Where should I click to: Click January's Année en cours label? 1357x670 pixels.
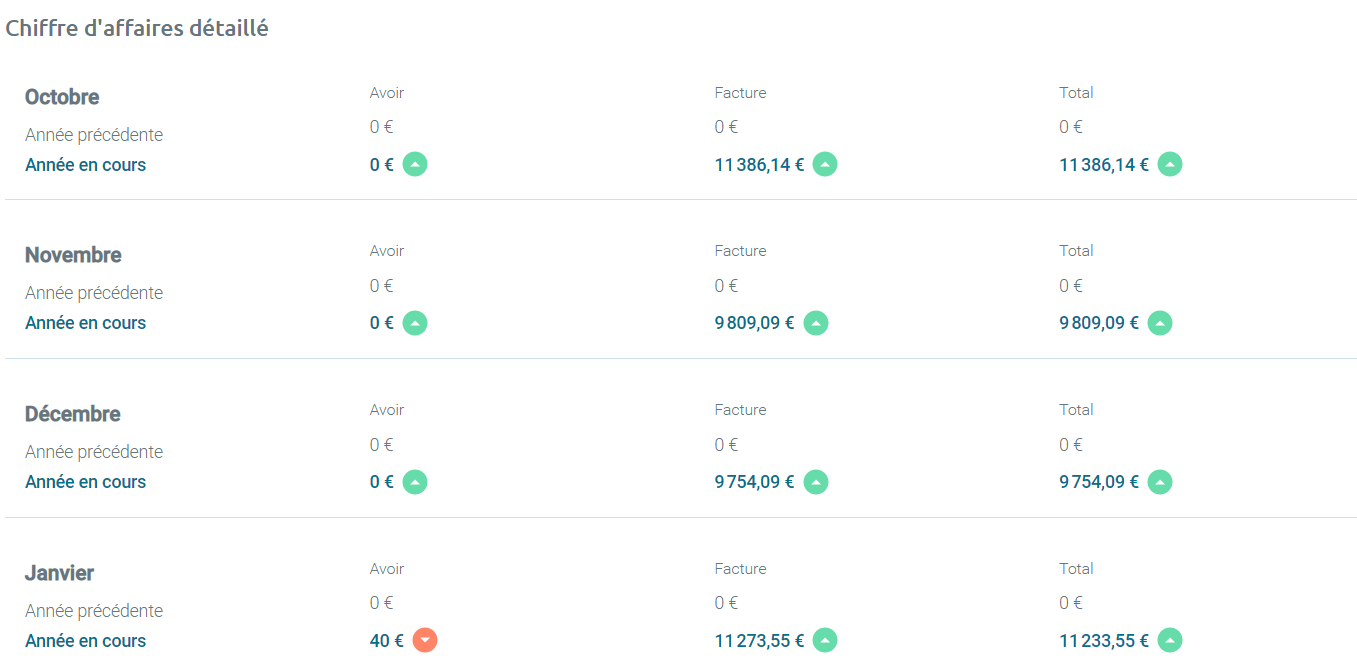pyautogui.click(x=86, y=641)
